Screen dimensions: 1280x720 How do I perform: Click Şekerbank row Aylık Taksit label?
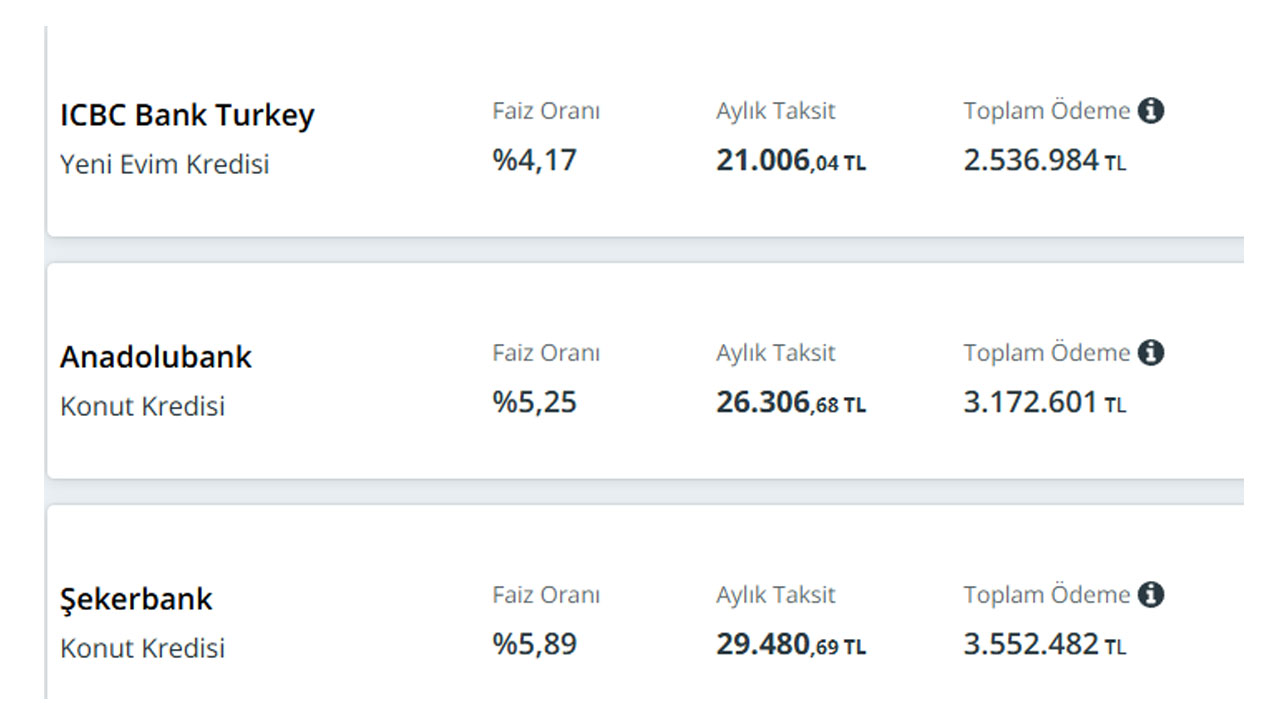(776, 595)
